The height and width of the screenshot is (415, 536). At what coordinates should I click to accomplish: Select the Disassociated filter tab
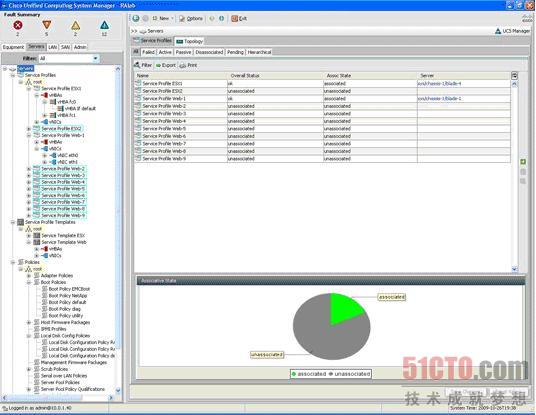[x=209, y=52]
